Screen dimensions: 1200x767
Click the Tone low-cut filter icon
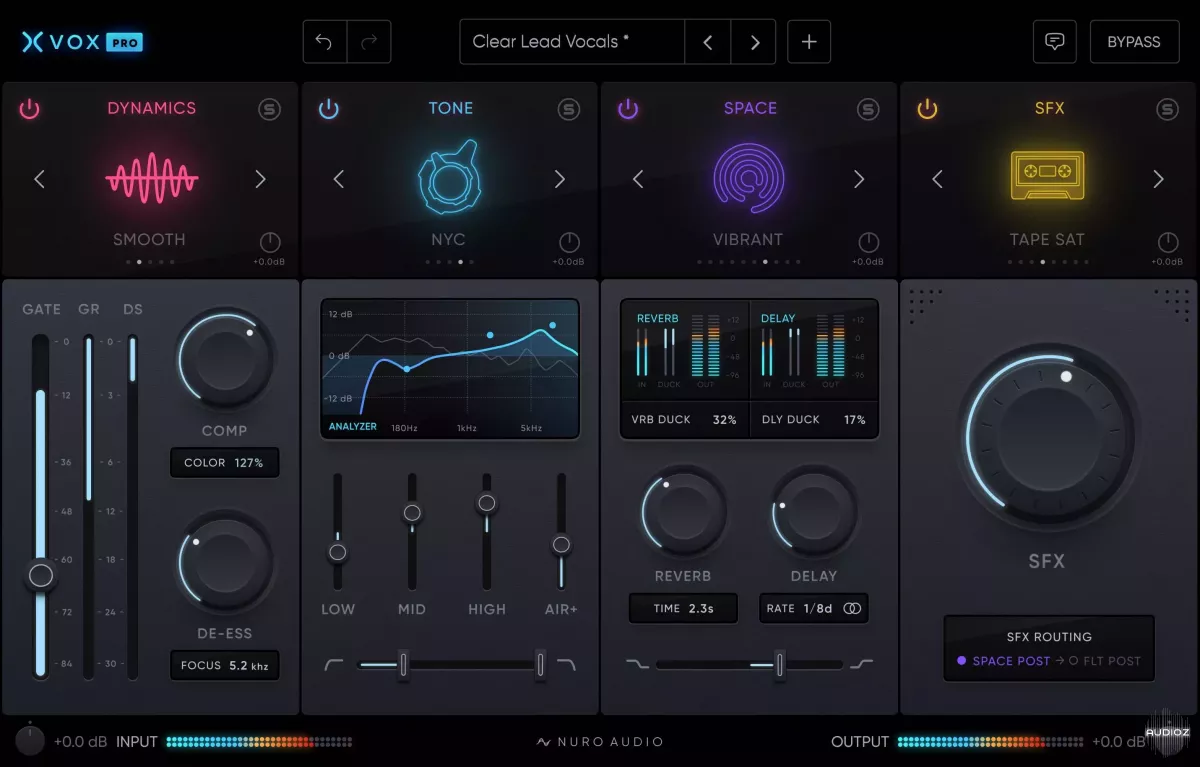click(334, 664)
